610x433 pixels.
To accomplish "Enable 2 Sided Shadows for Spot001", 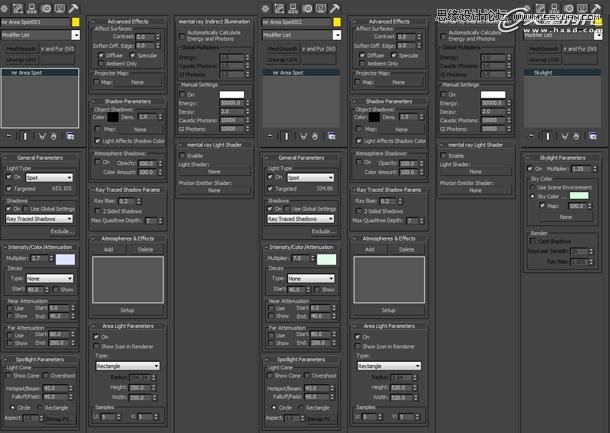I will (x=98, y=211).
